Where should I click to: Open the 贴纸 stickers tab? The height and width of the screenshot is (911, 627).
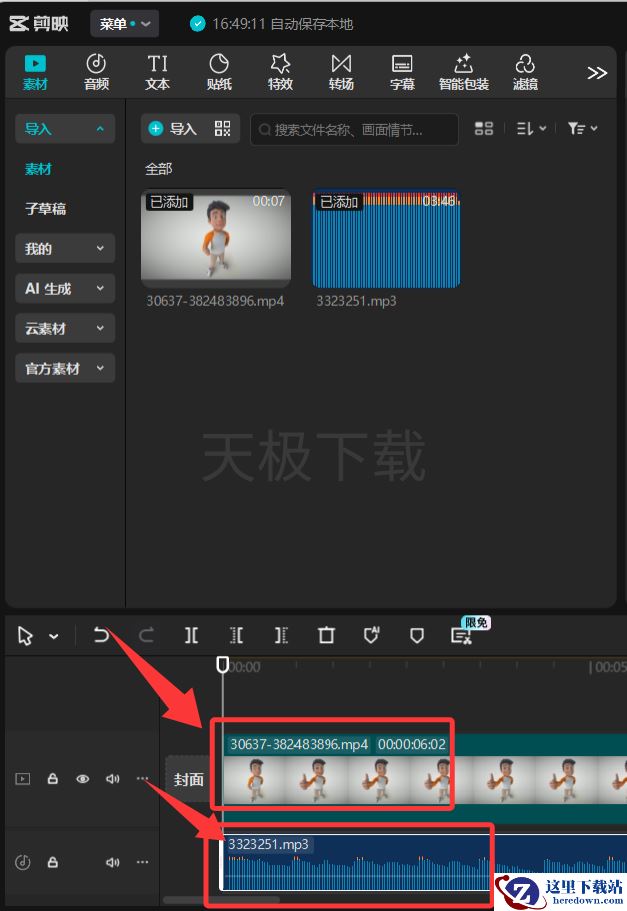219,72
